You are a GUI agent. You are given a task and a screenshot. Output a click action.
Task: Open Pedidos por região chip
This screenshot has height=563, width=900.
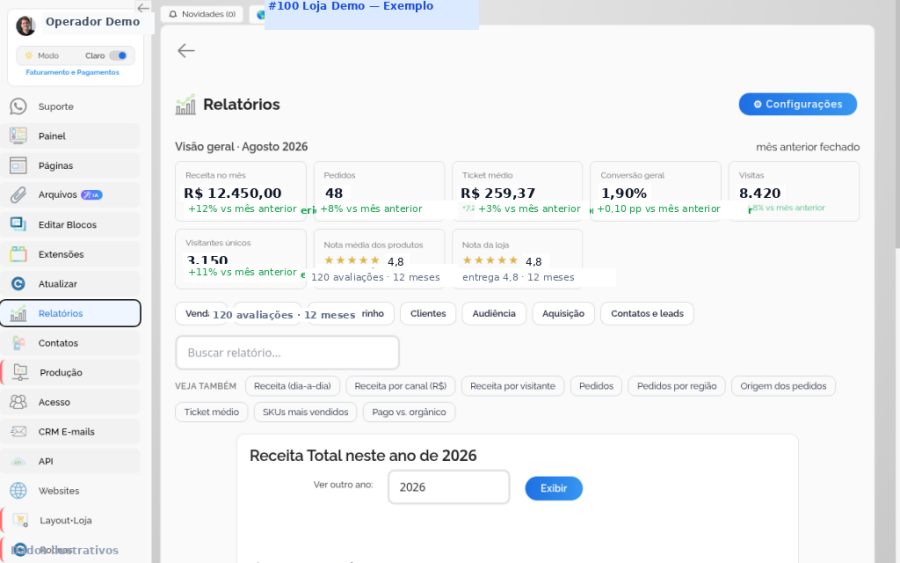tap(677, 386)
